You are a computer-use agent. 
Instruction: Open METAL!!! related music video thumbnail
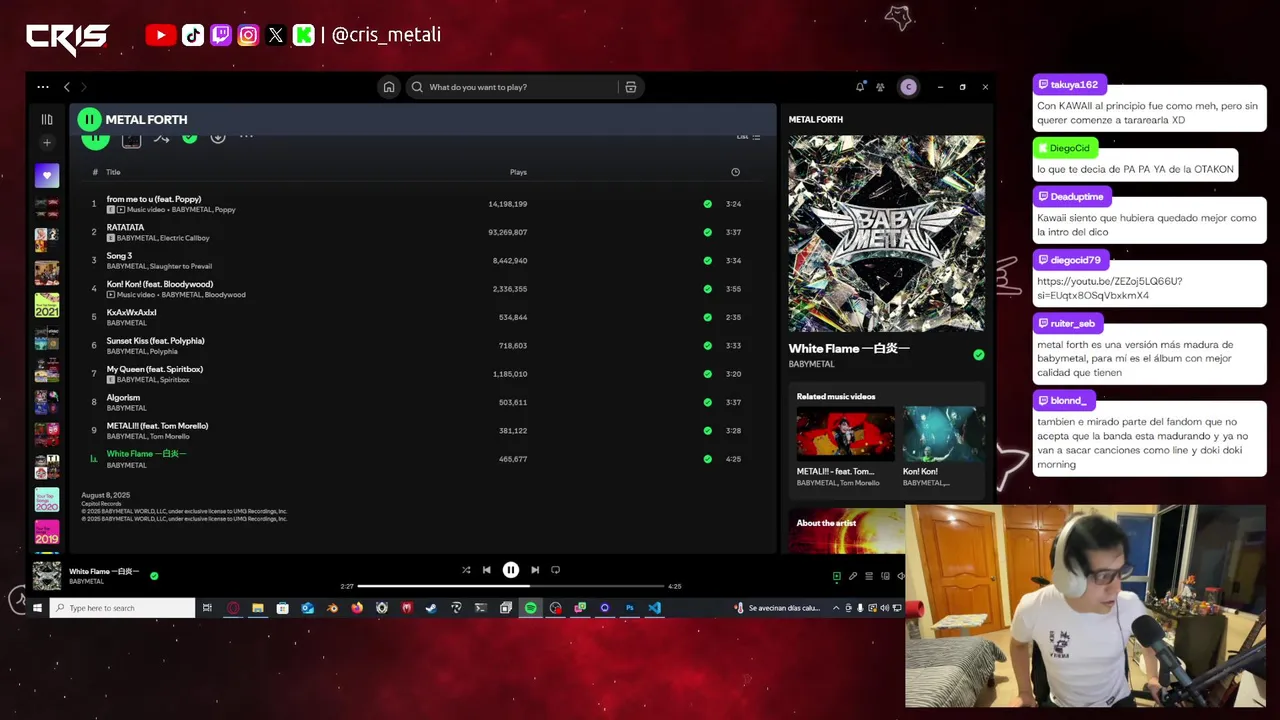845,434
